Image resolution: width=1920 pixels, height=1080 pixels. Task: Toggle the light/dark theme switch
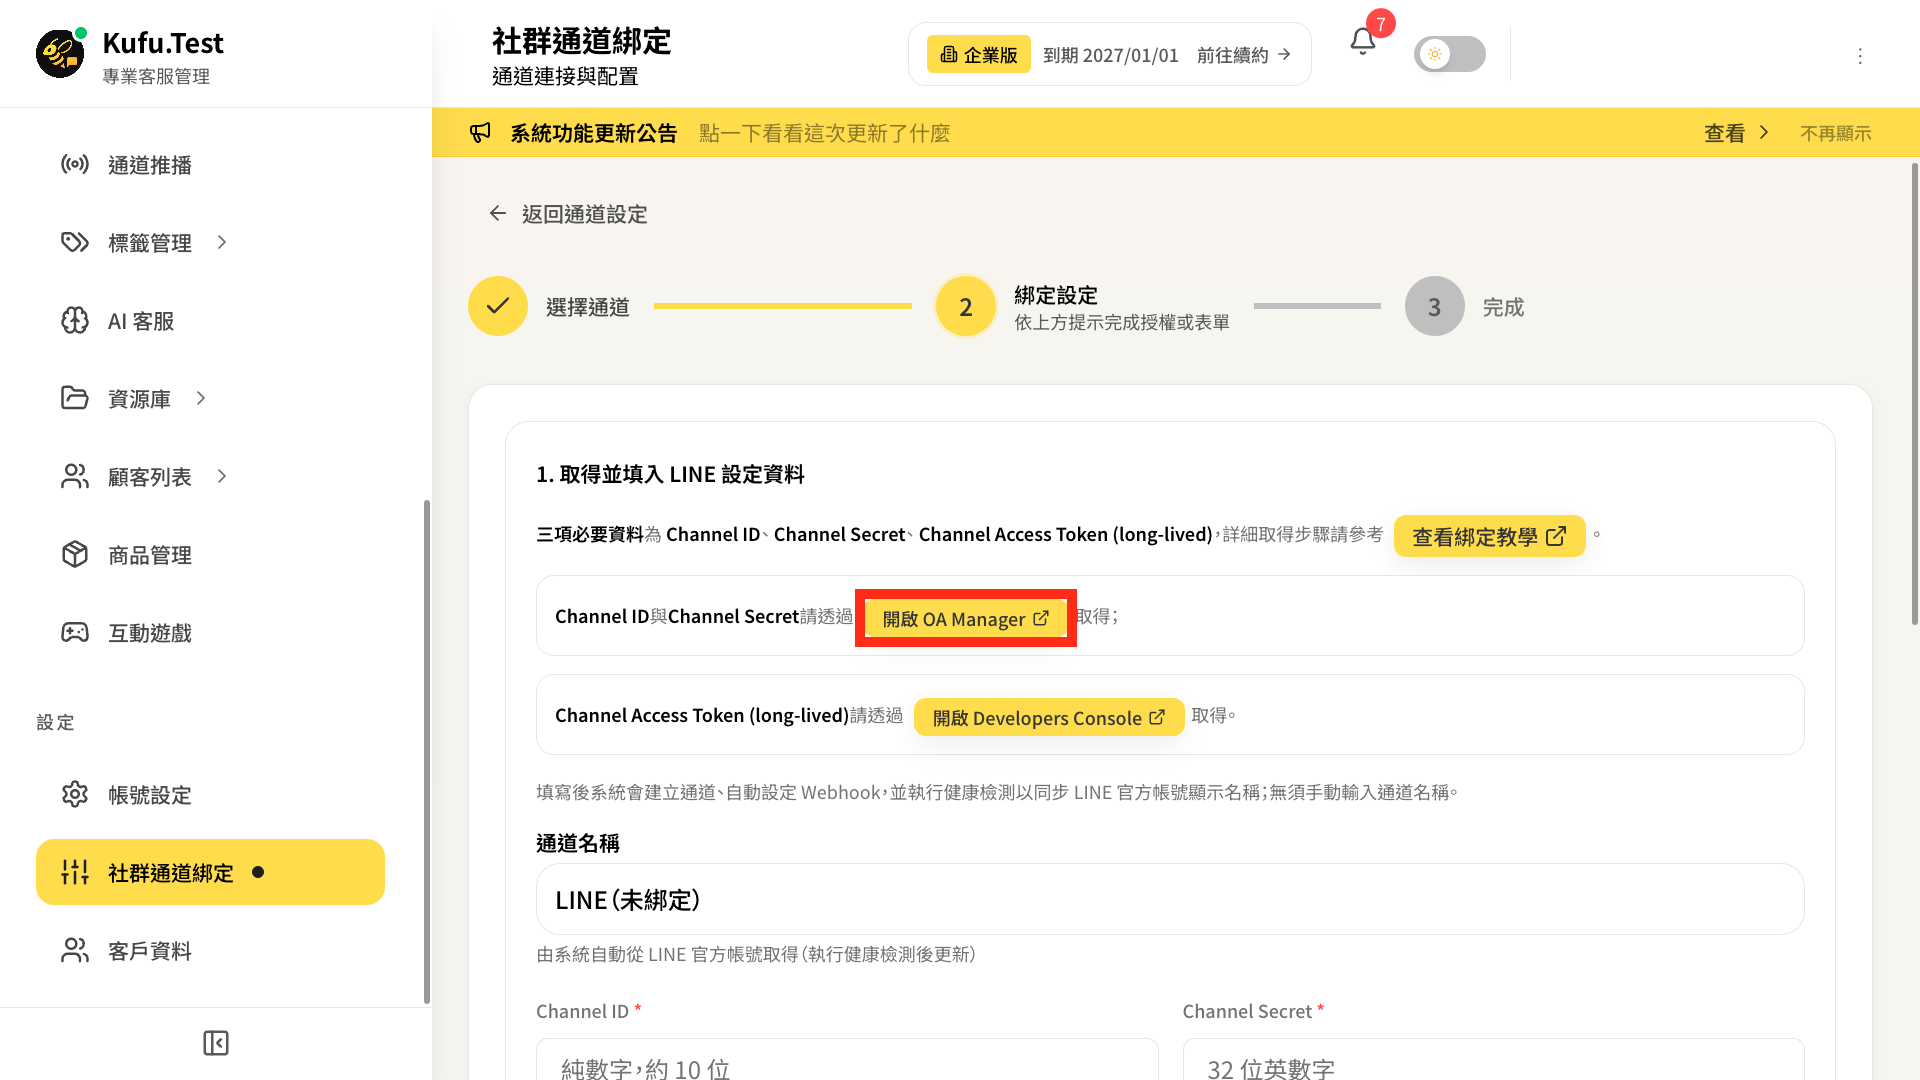pos(1449,54)
